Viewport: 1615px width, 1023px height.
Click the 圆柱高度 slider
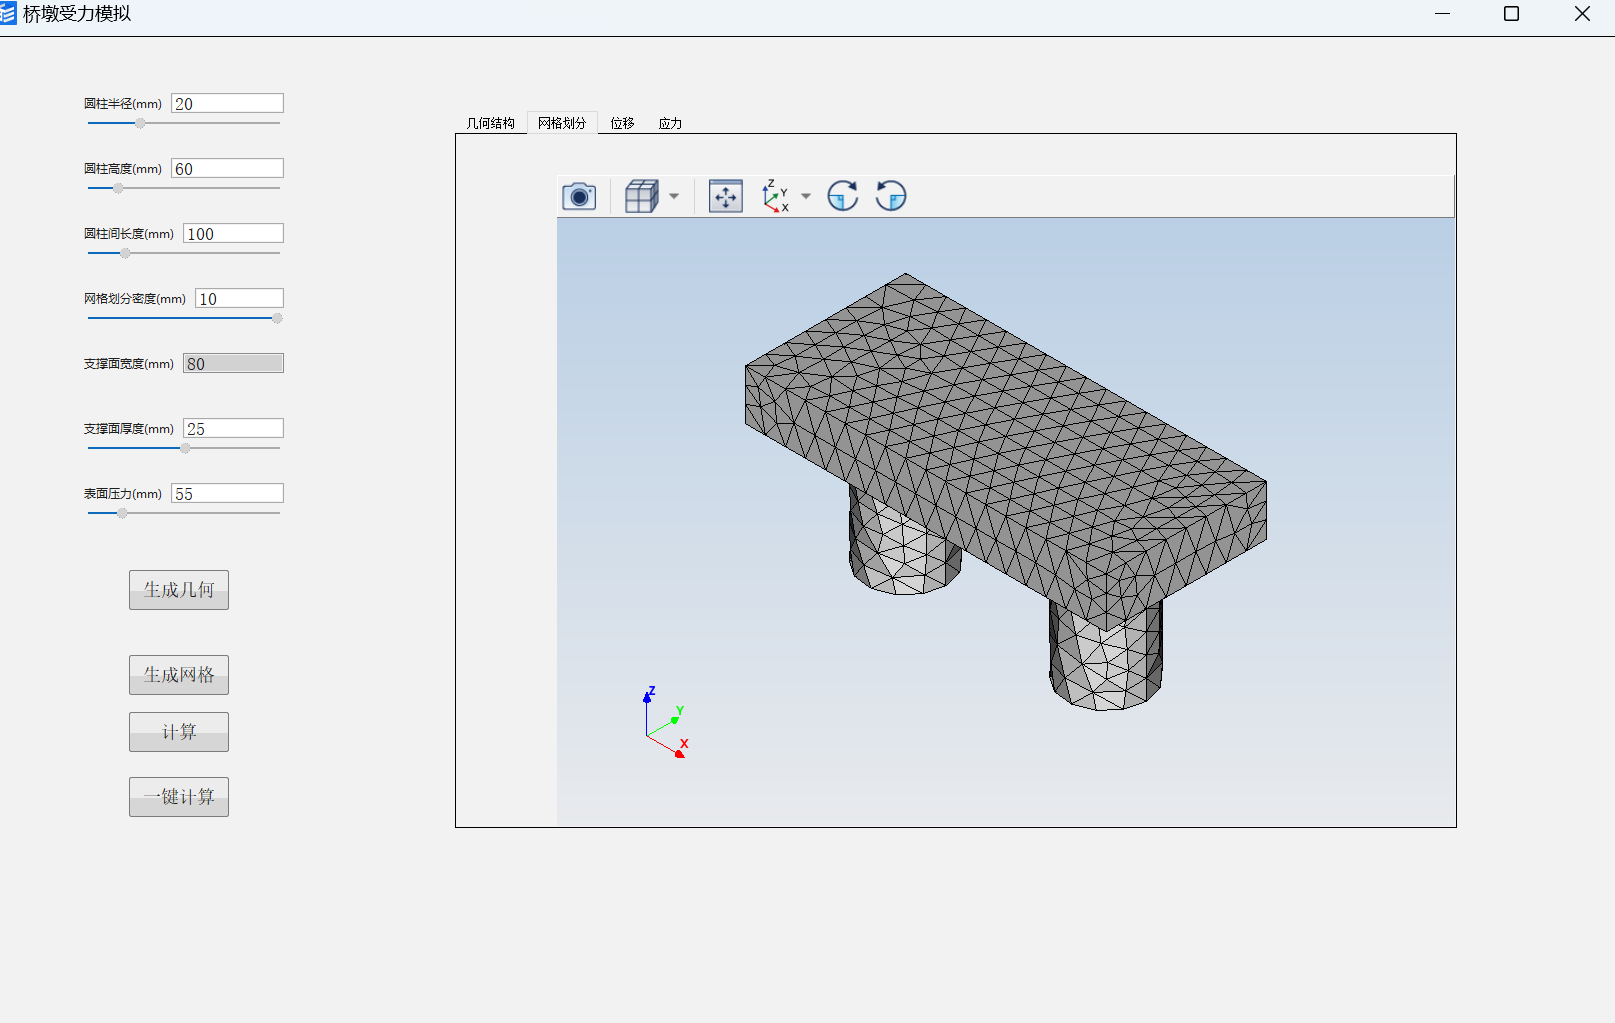[x=184, y=188]
